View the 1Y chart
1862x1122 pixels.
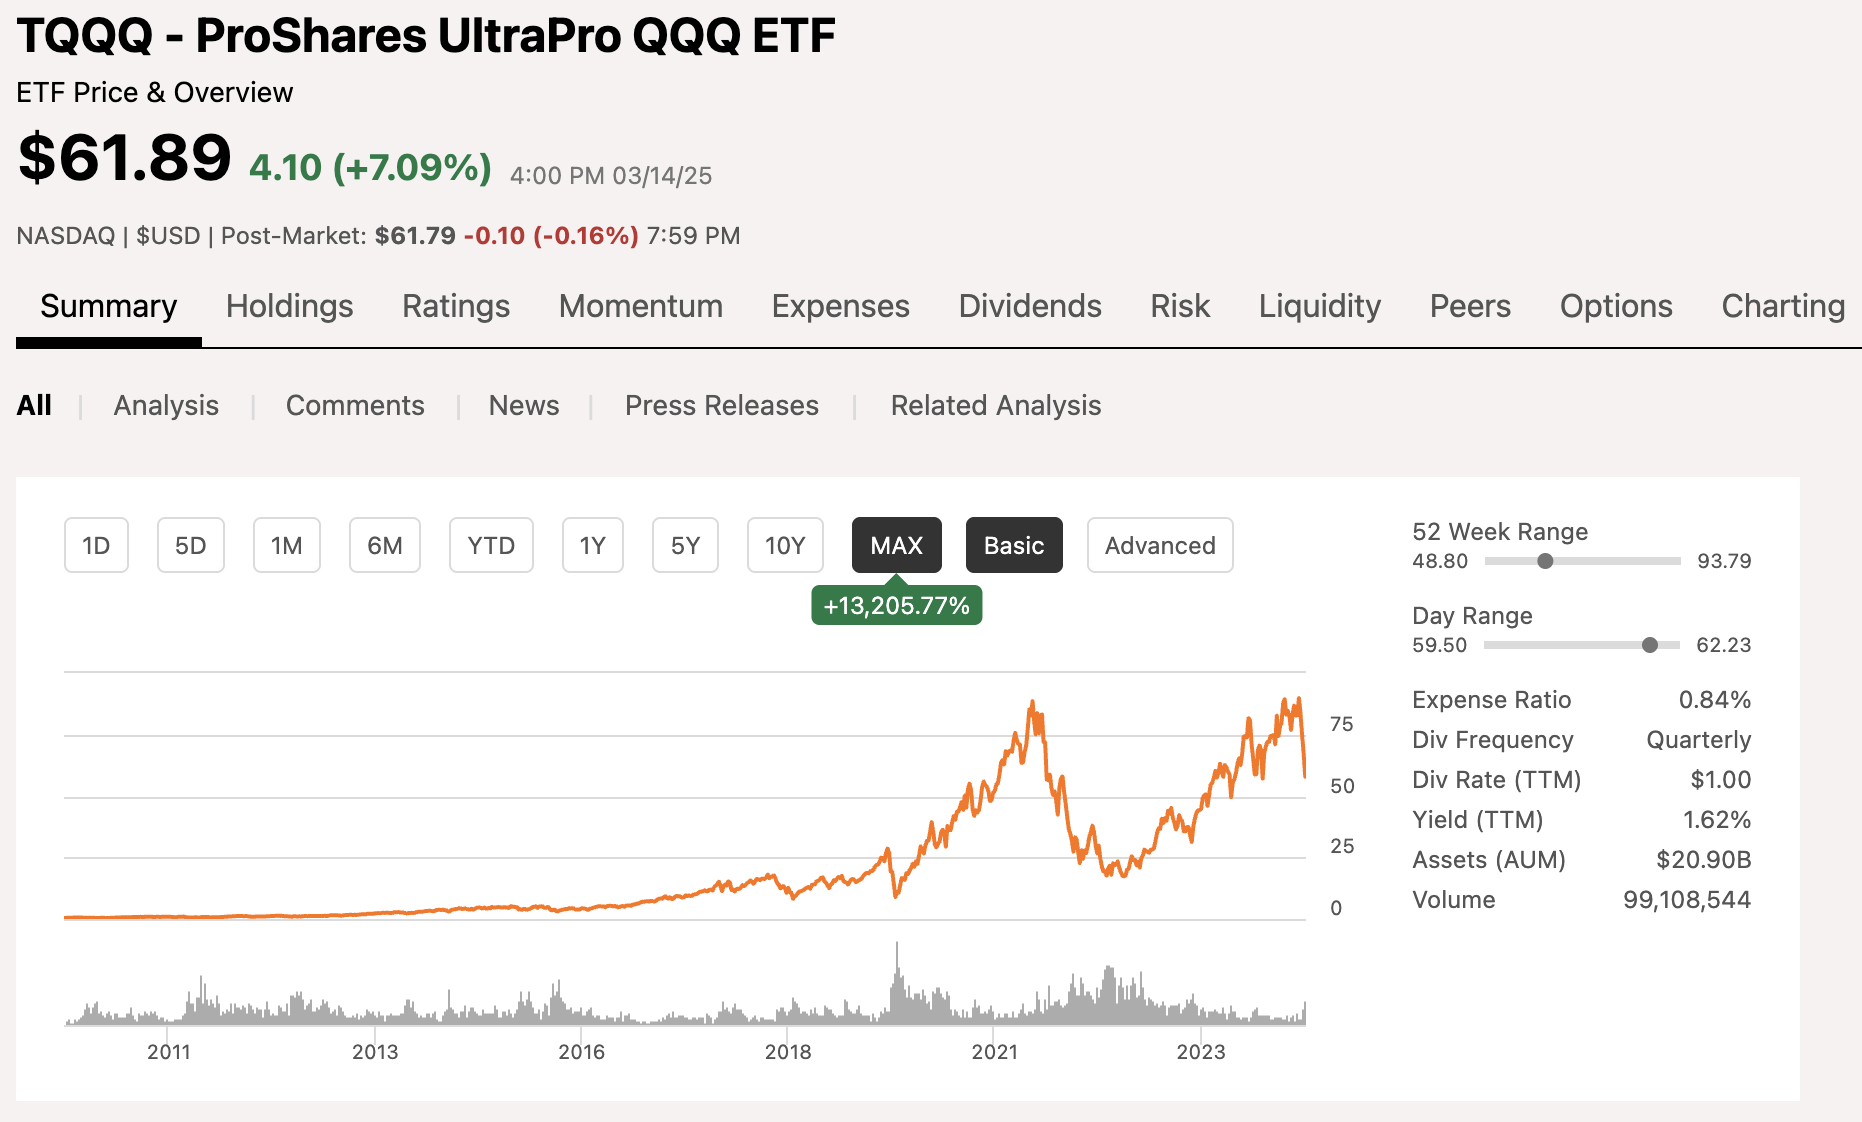click(592, 545)
